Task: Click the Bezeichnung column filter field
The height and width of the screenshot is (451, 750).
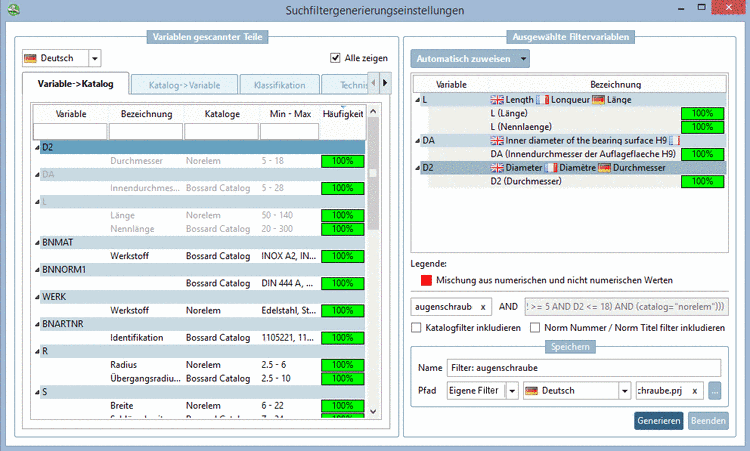Action: coord(146,131)
